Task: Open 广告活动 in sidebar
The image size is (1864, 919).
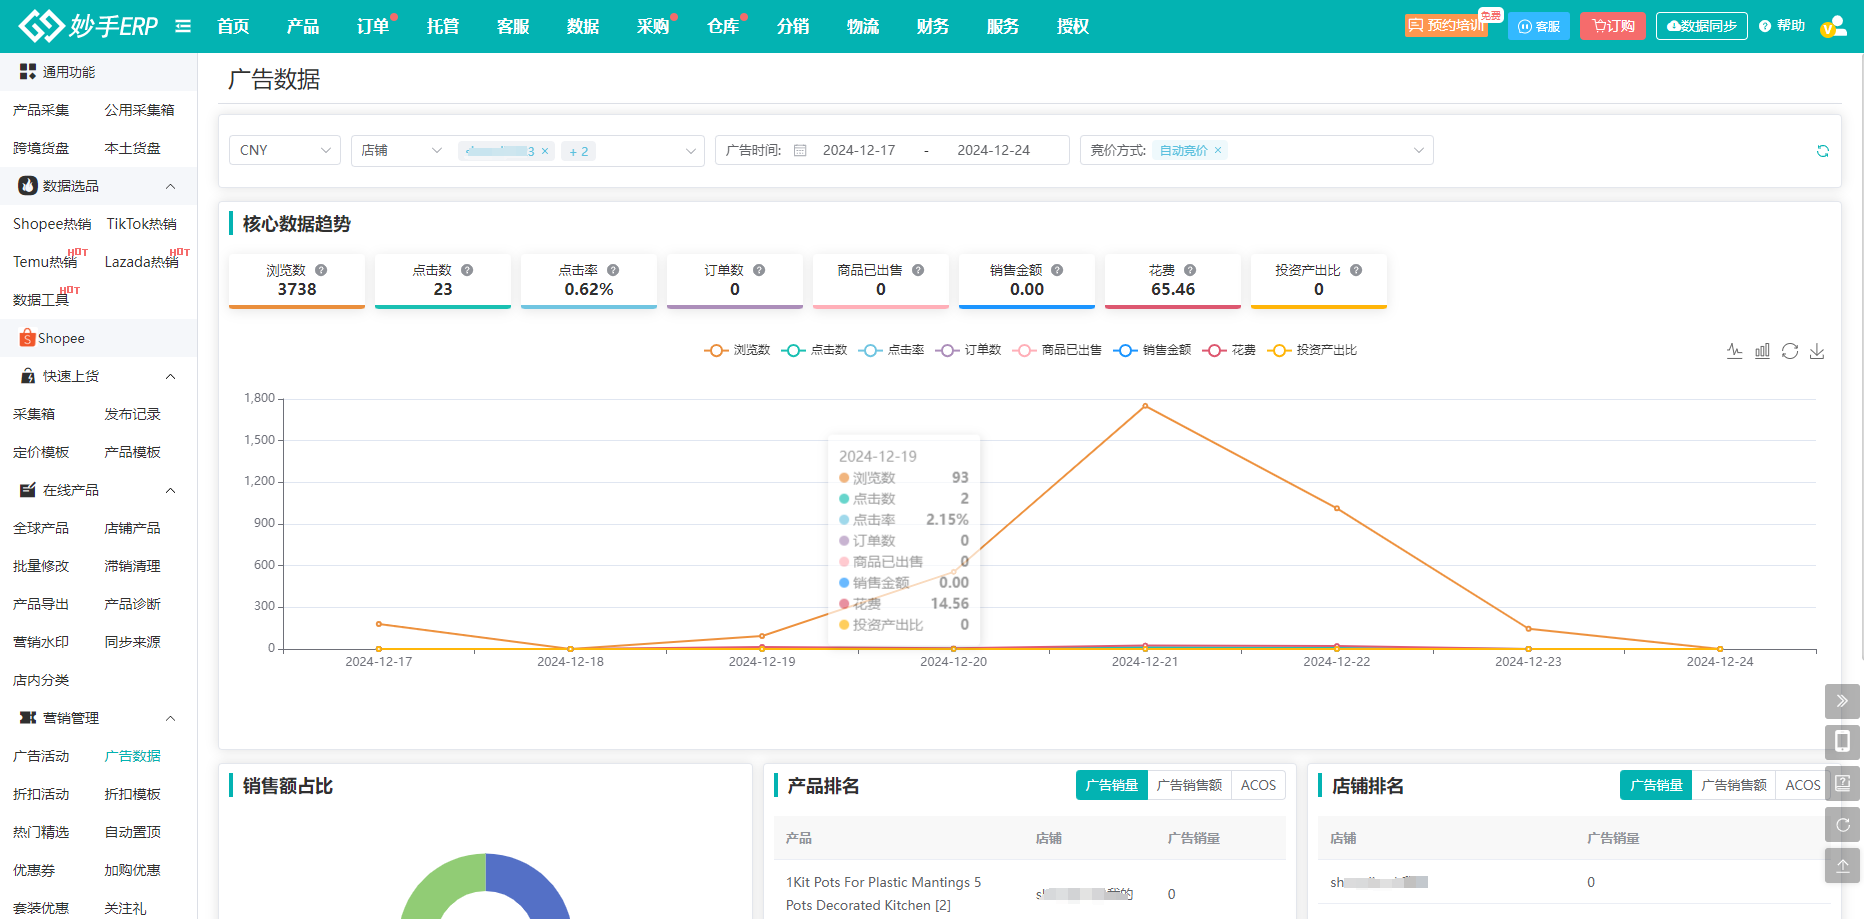Action: [x=41, y=756]
